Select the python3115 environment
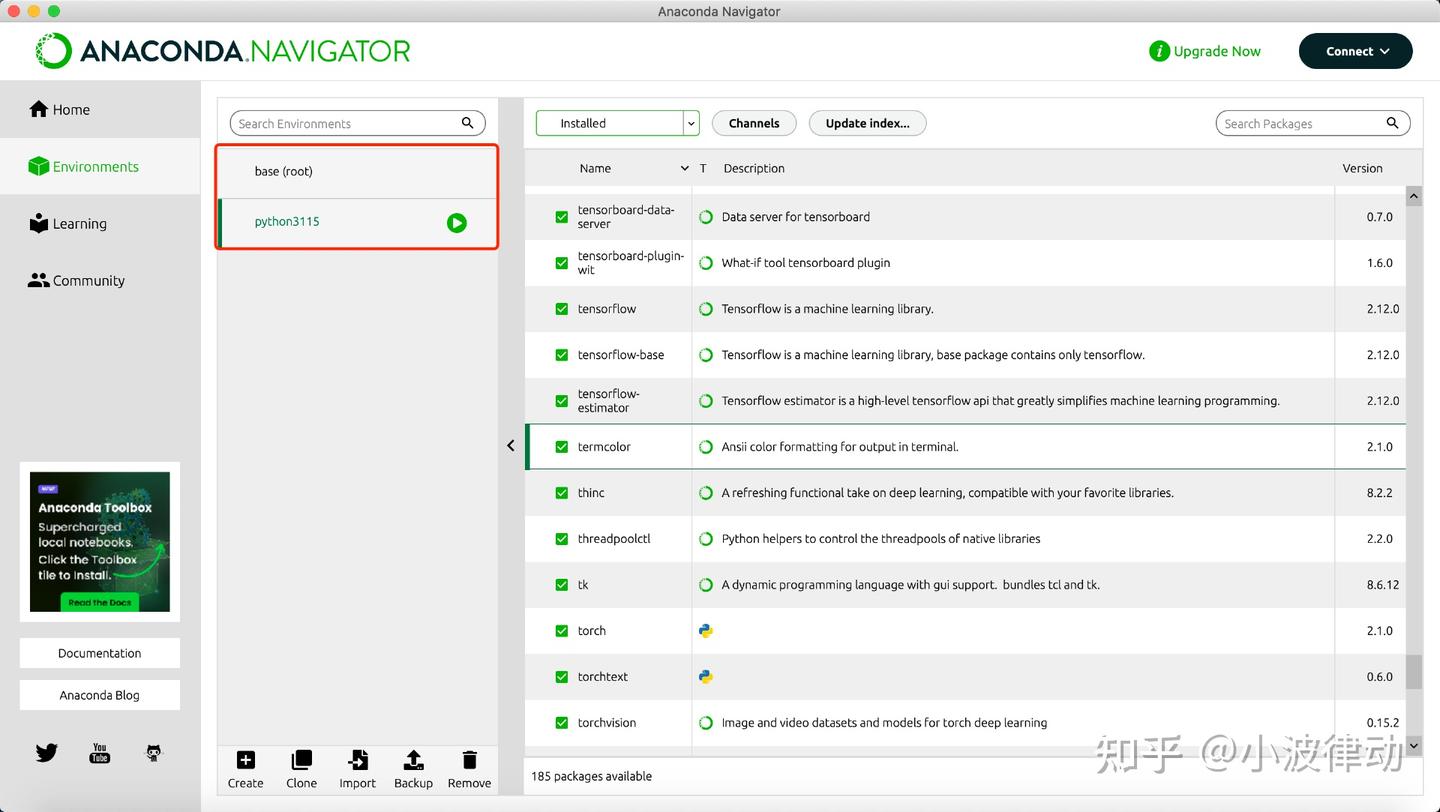The width and height of the screenshot is (1440, 812). [x=358, y=223]
